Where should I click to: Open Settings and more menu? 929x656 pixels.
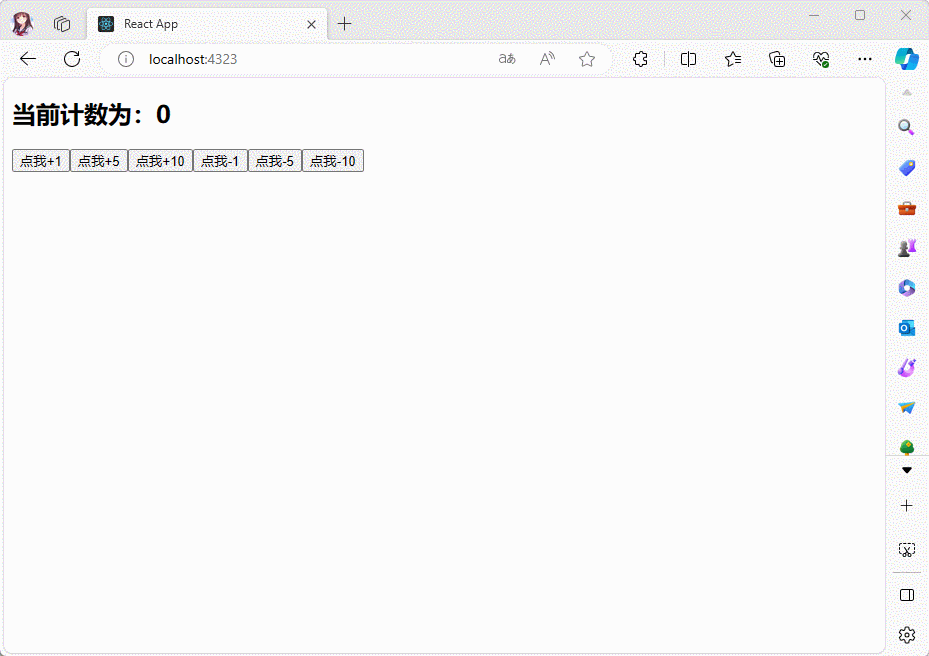click(865, 59)
